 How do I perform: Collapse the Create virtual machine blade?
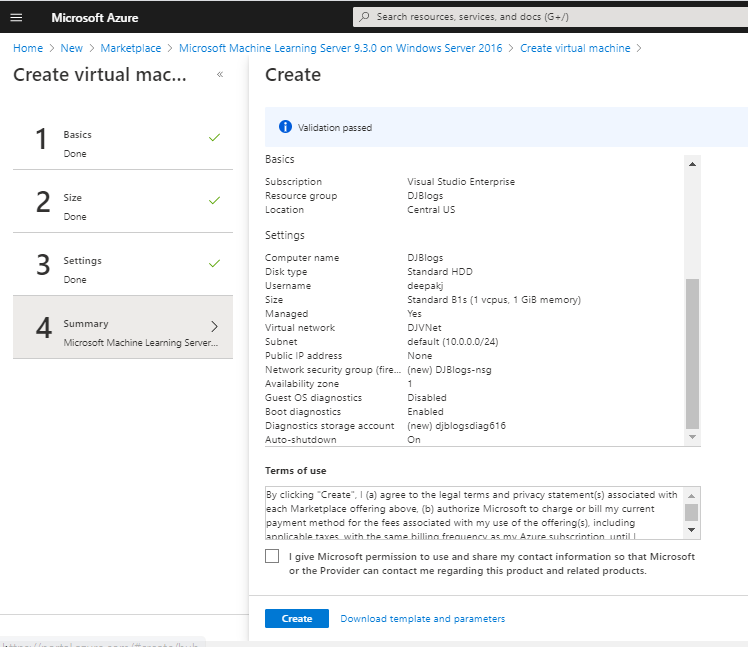tap(220, 74)
